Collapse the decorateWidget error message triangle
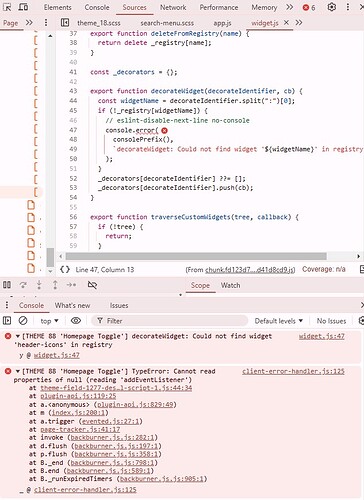This screenshot has width=364, height=500. (18, 336)
